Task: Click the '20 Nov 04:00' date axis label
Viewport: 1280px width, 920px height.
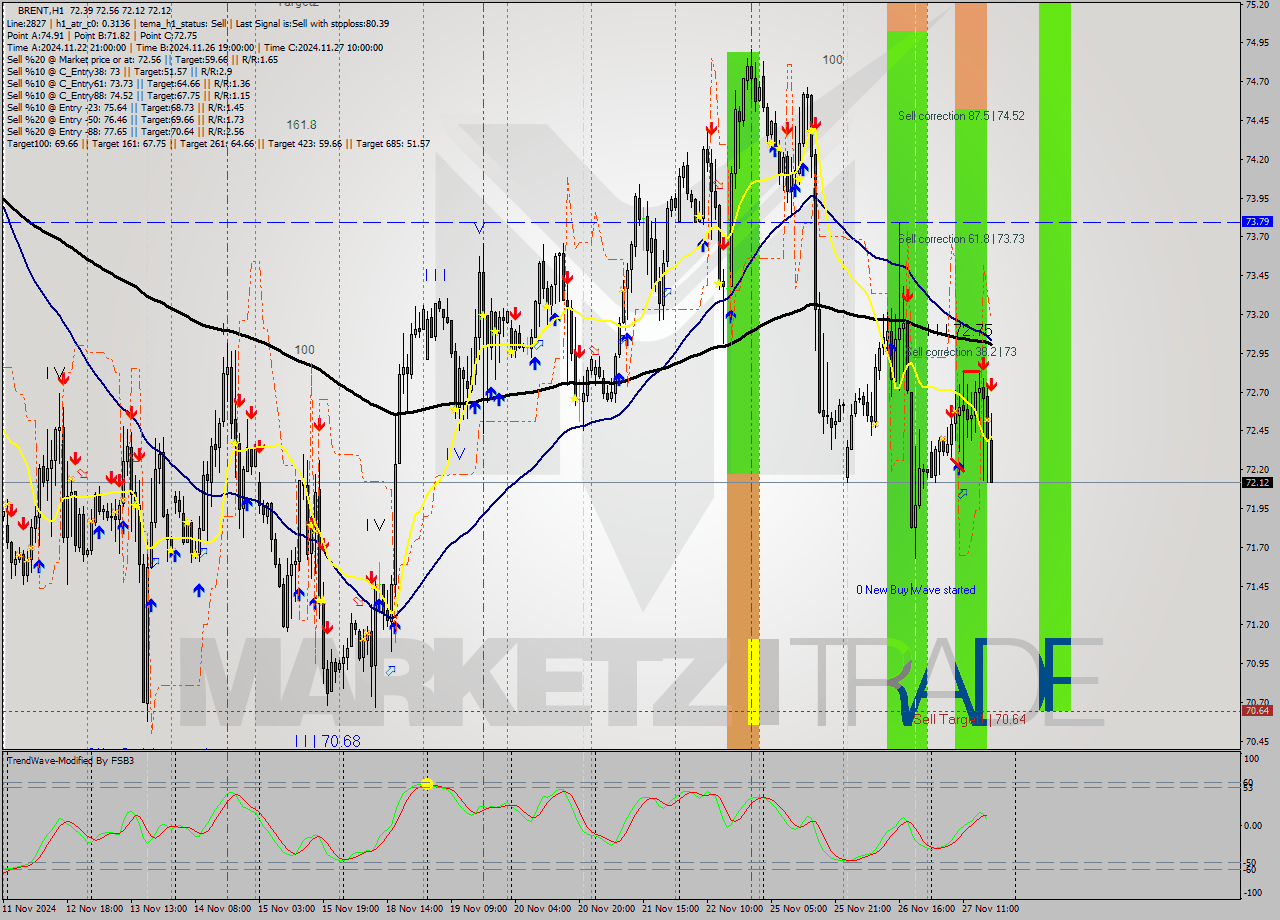Action: click(x=542, y=909)
